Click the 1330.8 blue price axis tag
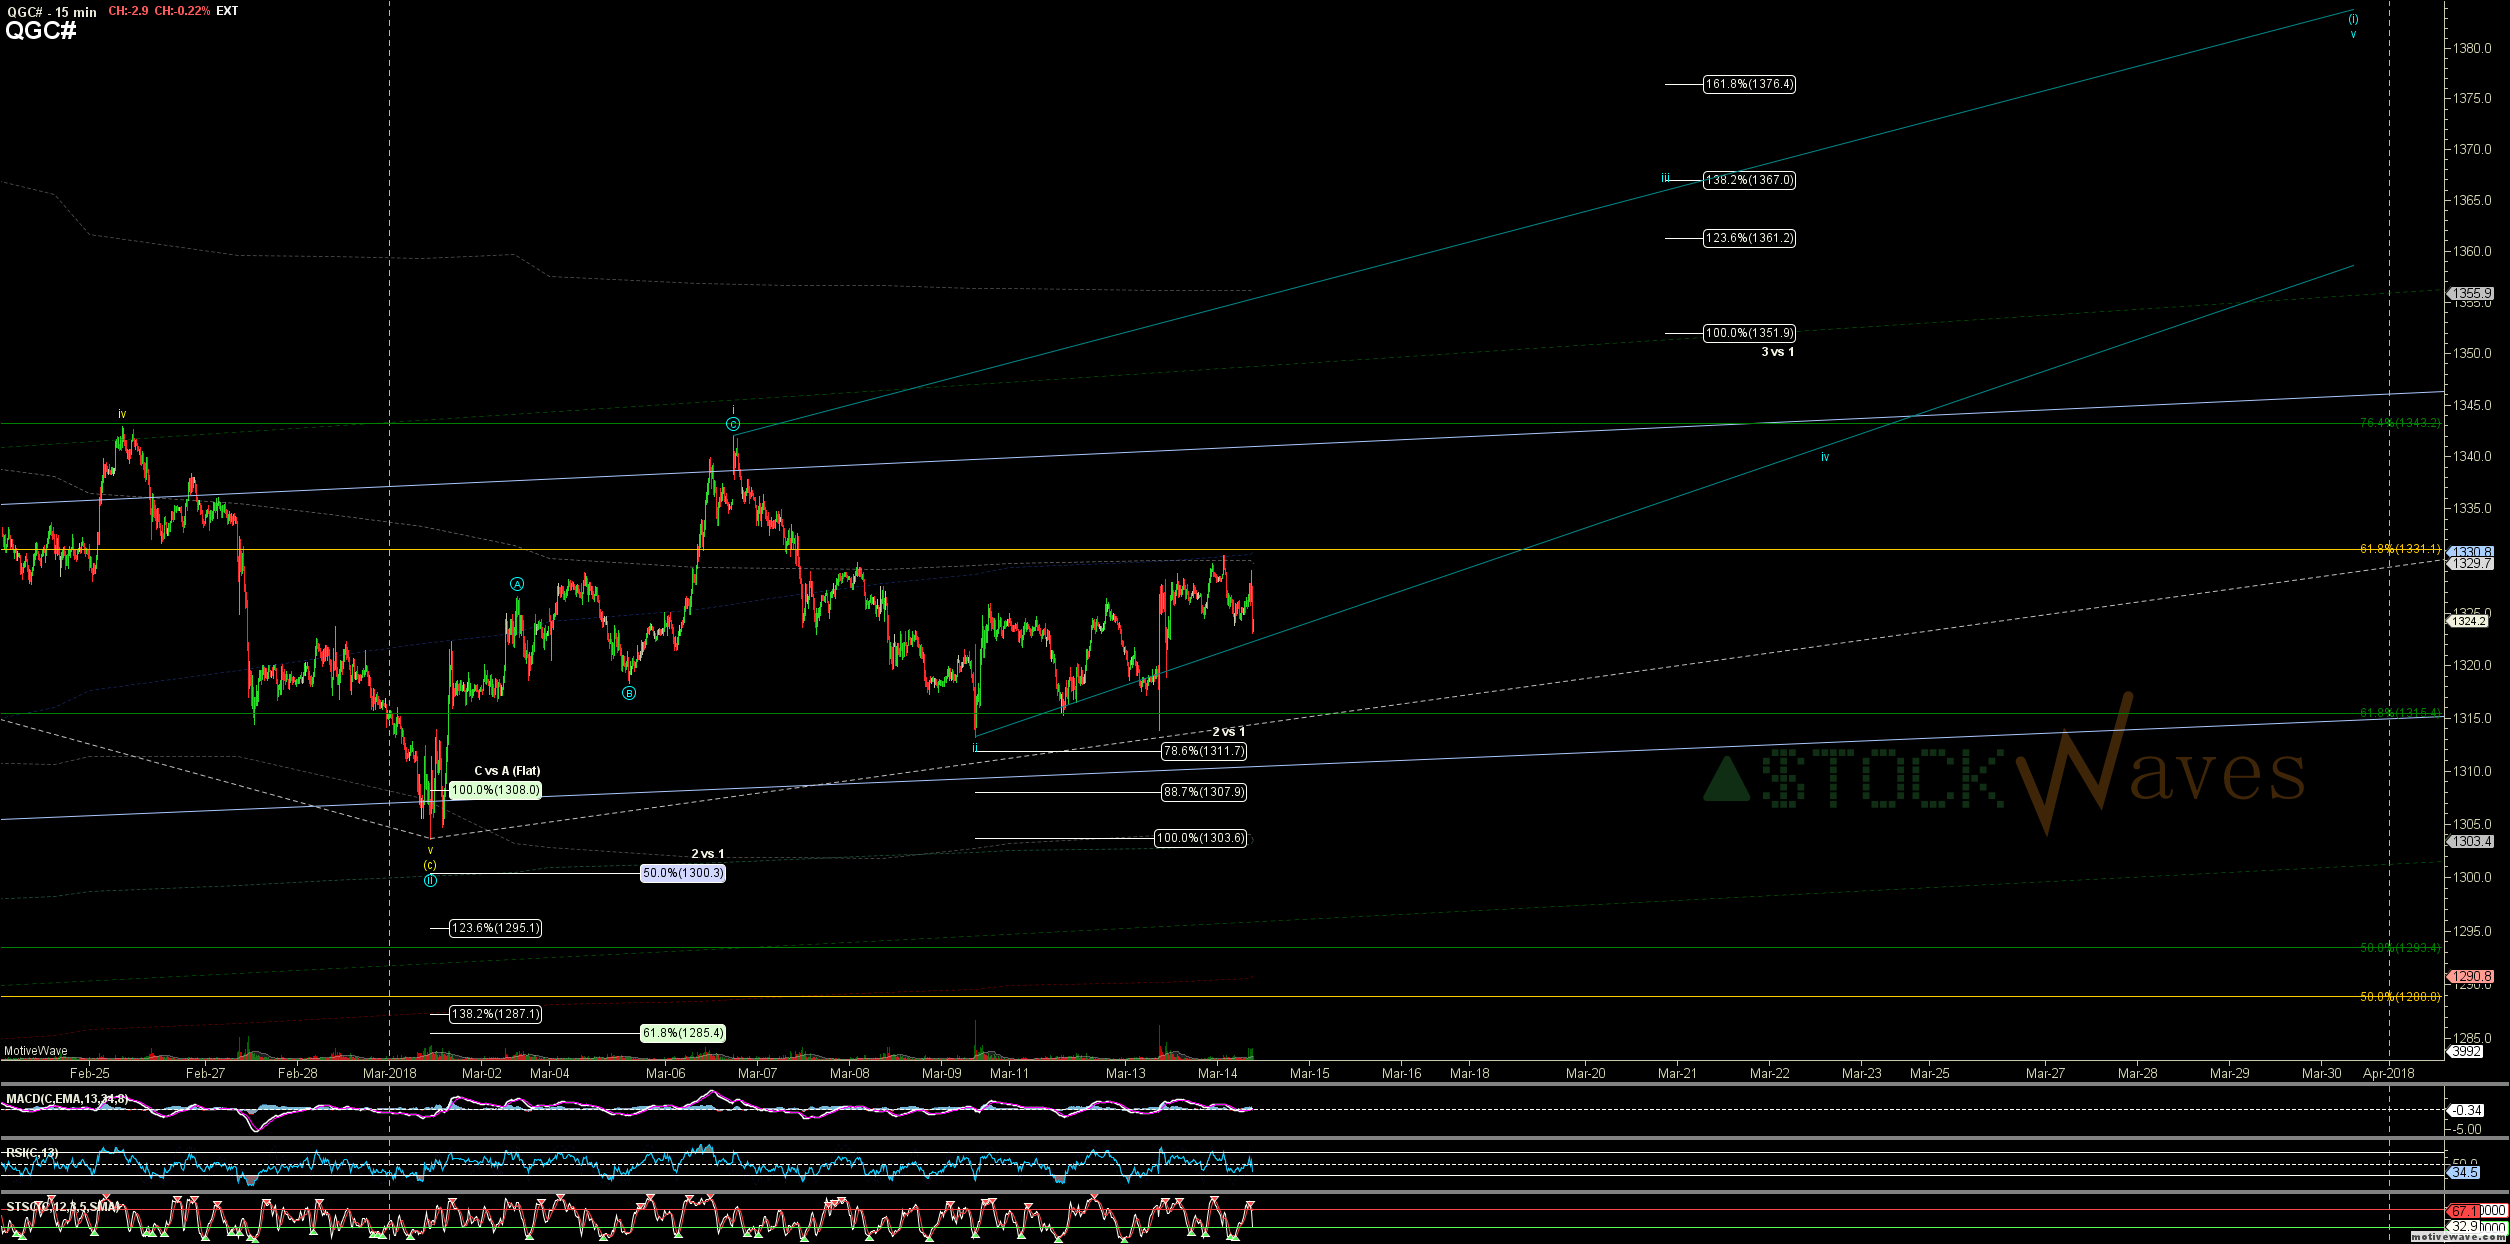This screenshot has width=2510, height=1244. point(2469,552)
